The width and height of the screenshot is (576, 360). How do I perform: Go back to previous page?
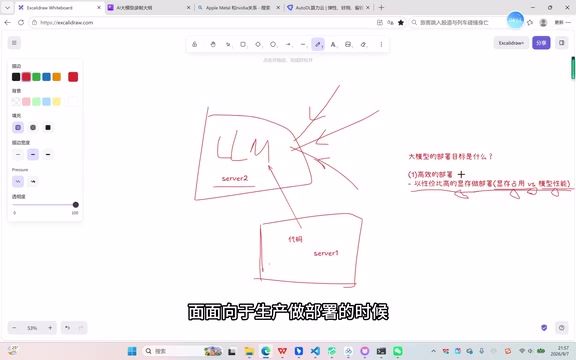tap(7, 22)
